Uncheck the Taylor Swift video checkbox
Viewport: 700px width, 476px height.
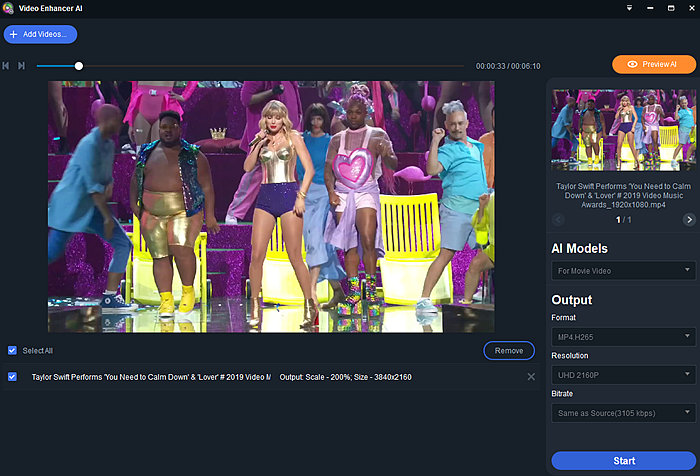click(x=12, y=377)
